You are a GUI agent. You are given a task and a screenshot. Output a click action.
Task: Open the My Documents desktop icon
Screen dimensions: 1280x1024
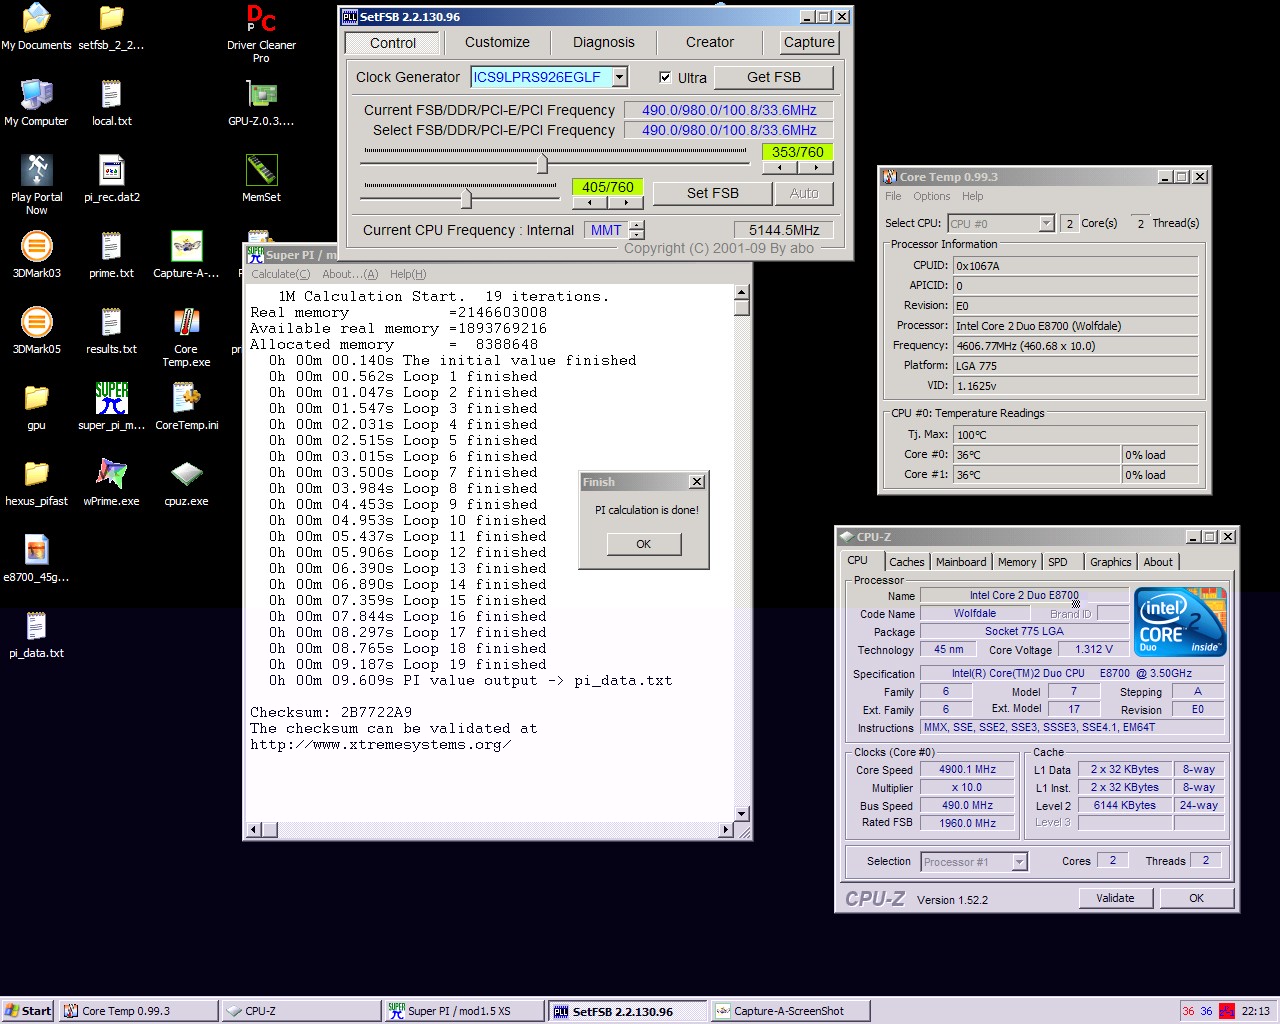tap(36, 27)
